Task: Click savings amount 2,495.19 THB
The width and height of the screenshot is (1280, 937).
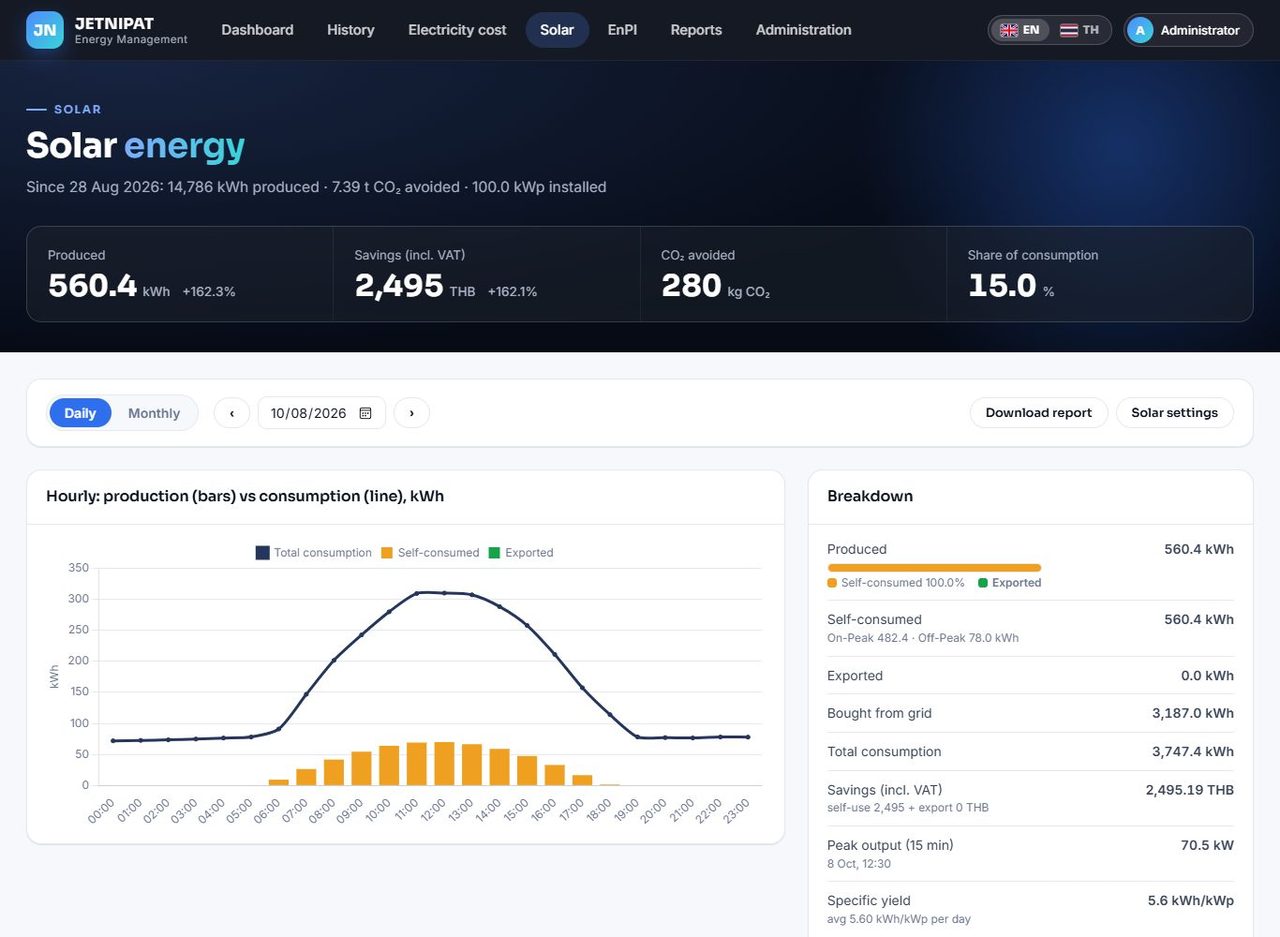Action: [x=1190, y=790]
